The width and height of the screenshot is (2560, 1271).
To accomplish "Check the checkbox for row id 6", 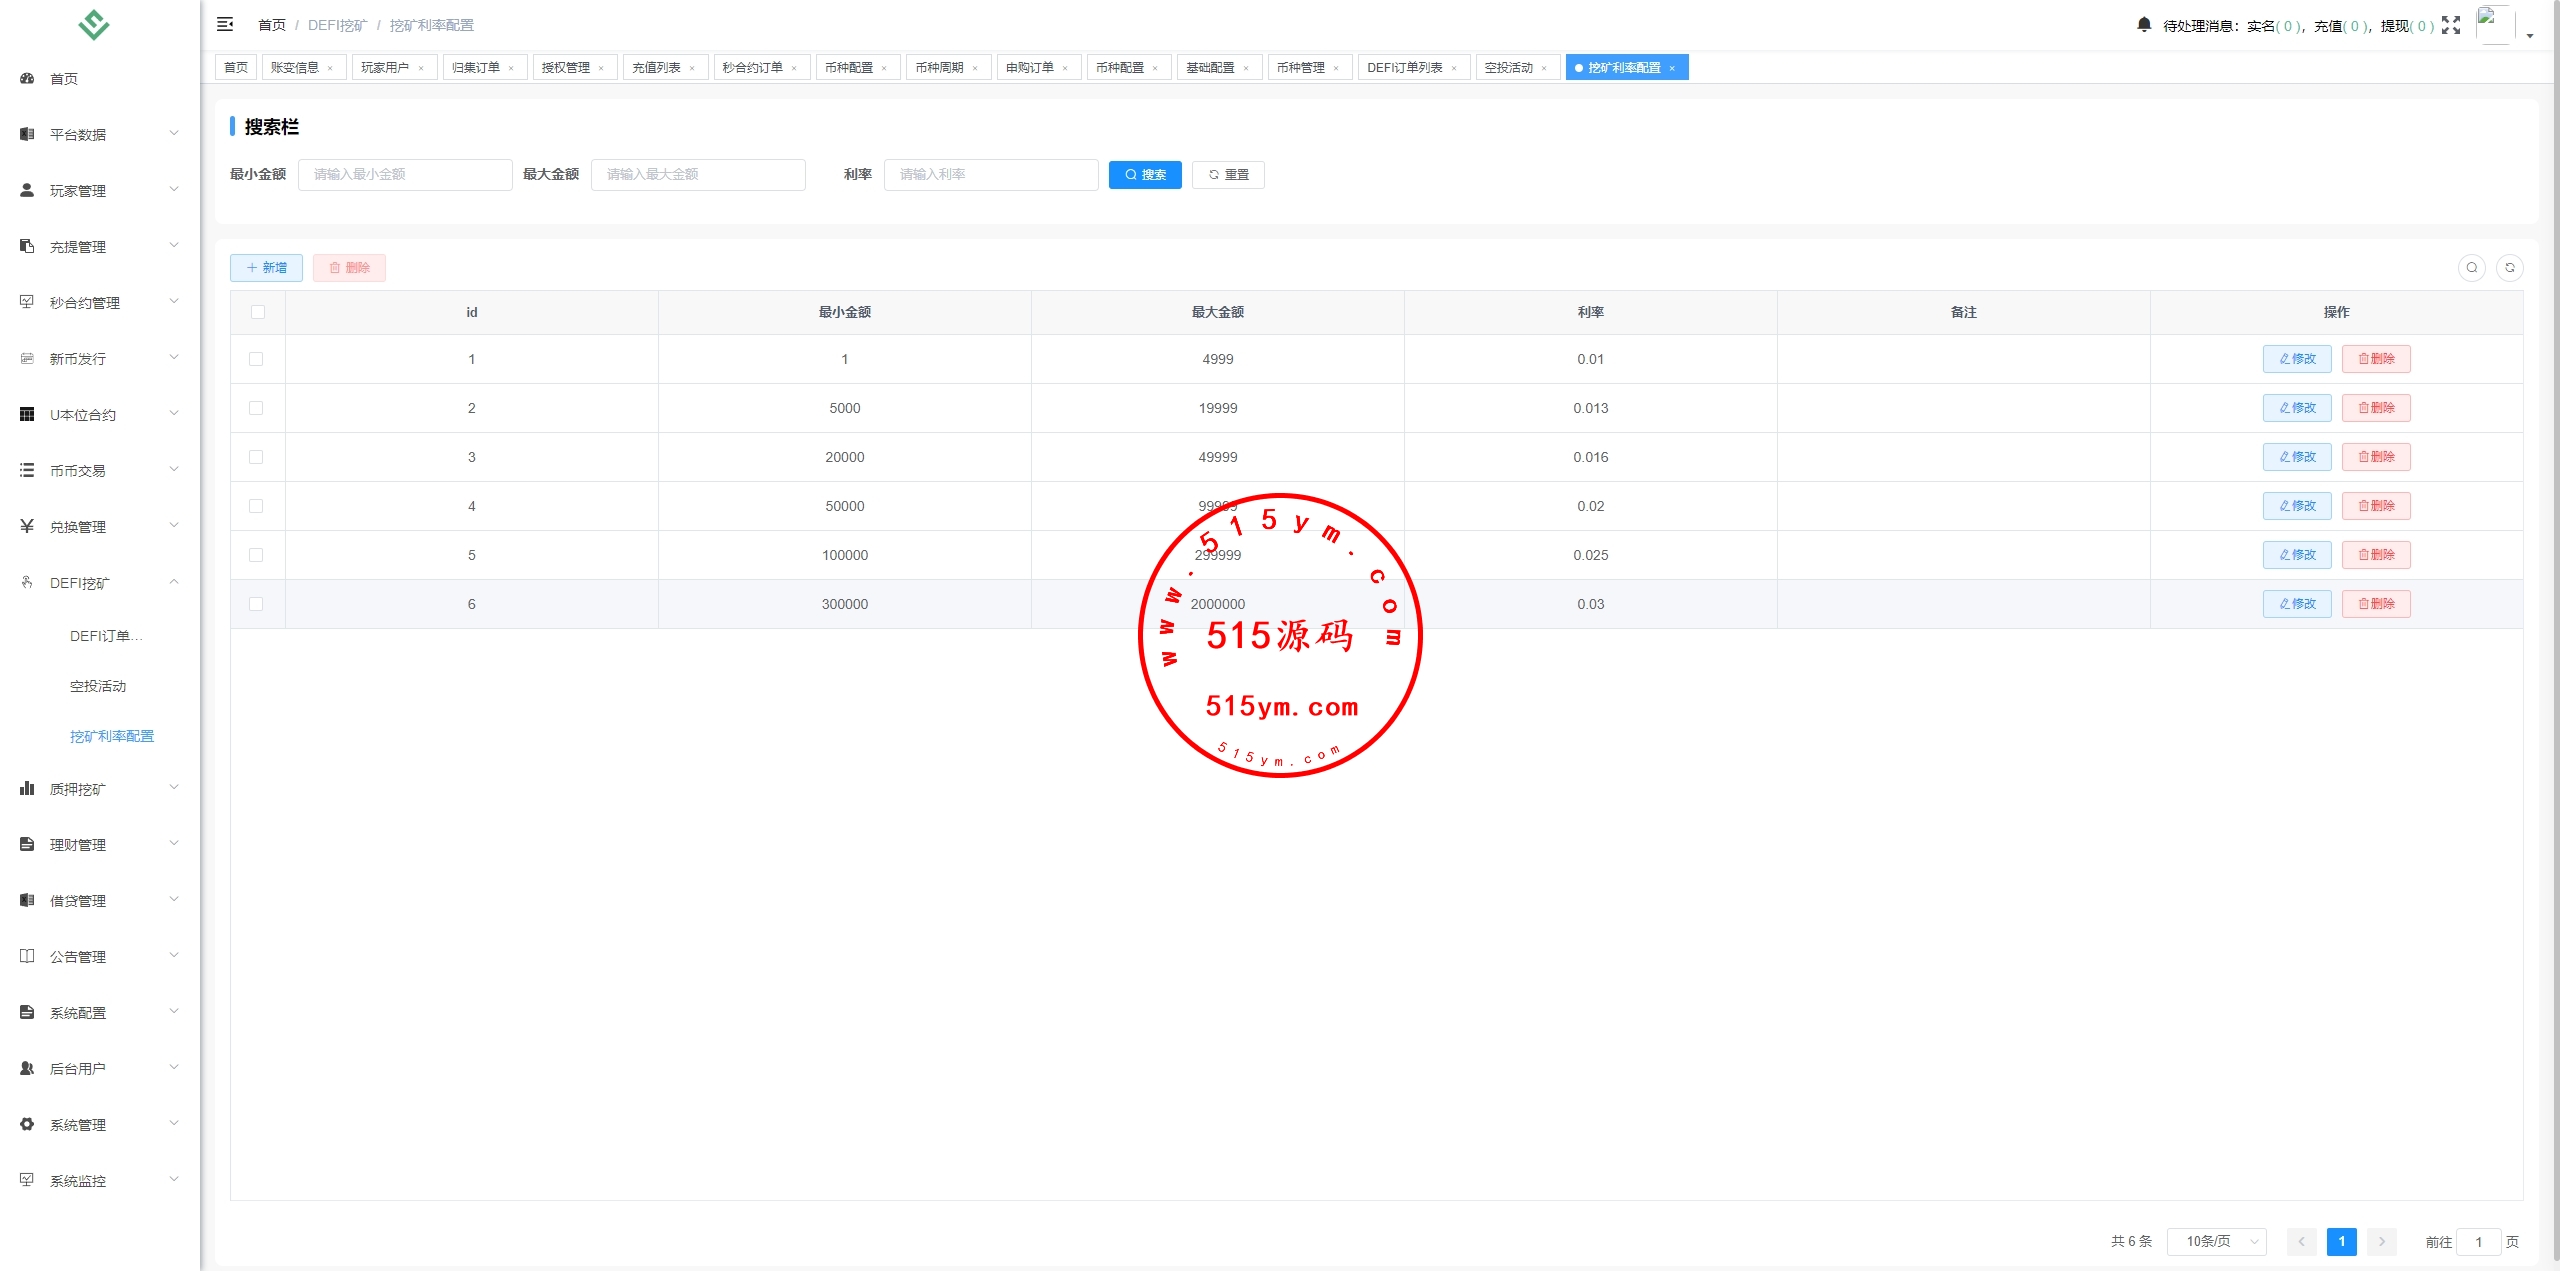I will tap(256, 604).
